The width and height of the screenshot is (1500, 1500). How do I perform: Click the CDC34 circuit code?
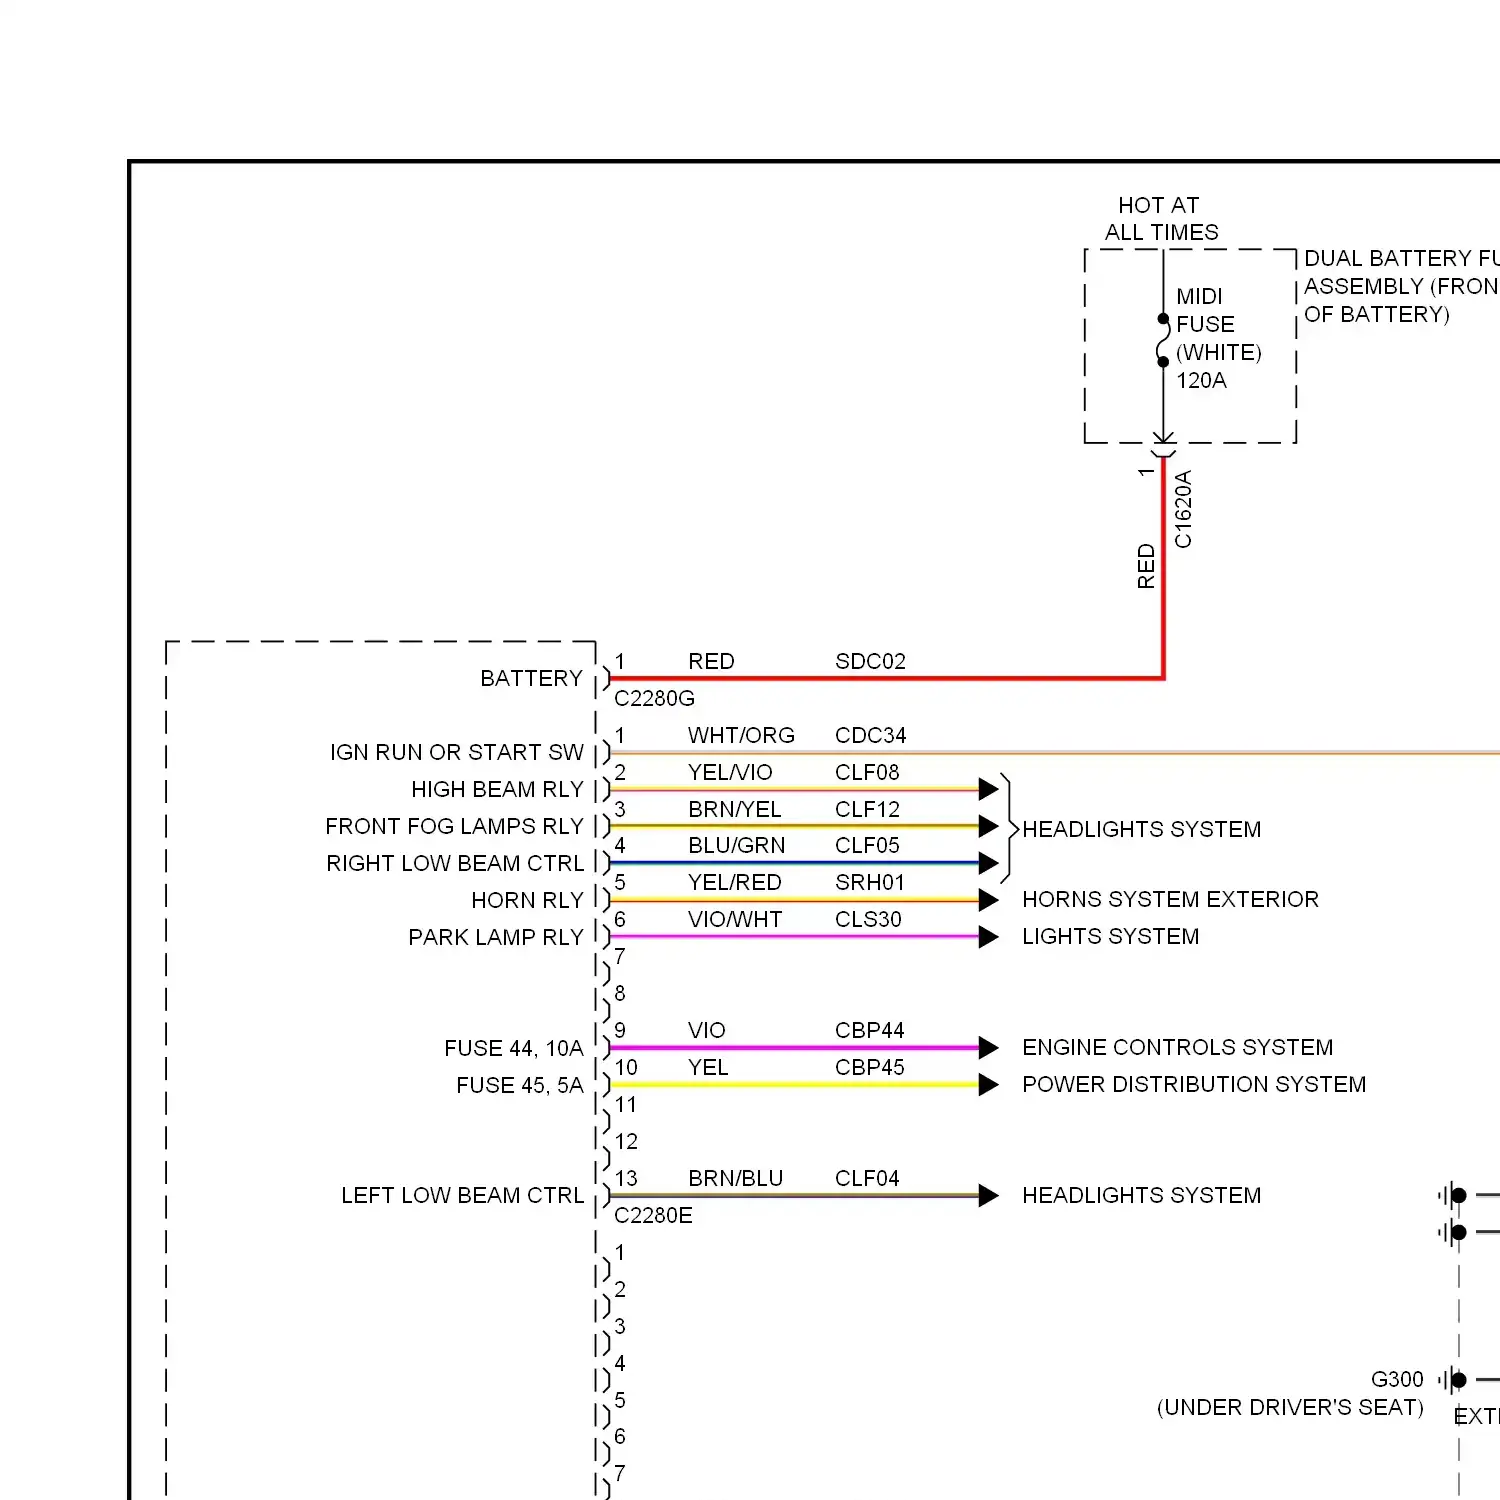[870, 735]
